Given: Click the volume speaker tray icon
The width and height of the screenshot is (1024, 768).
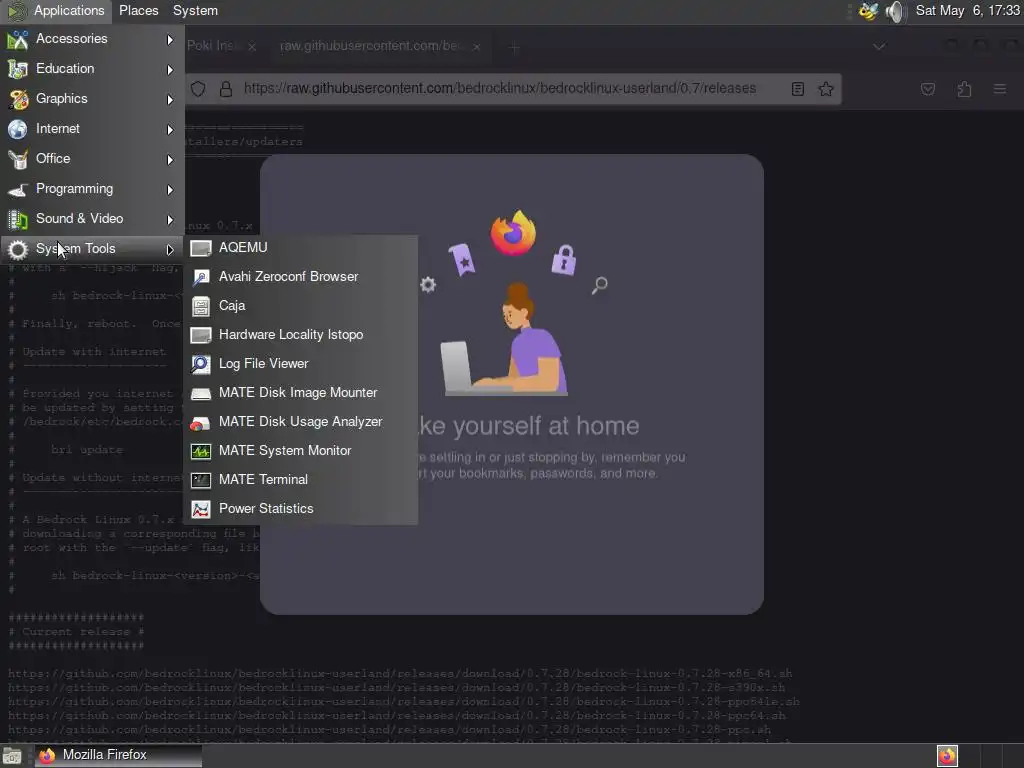Looking at the screenshot, I should 895,11.
